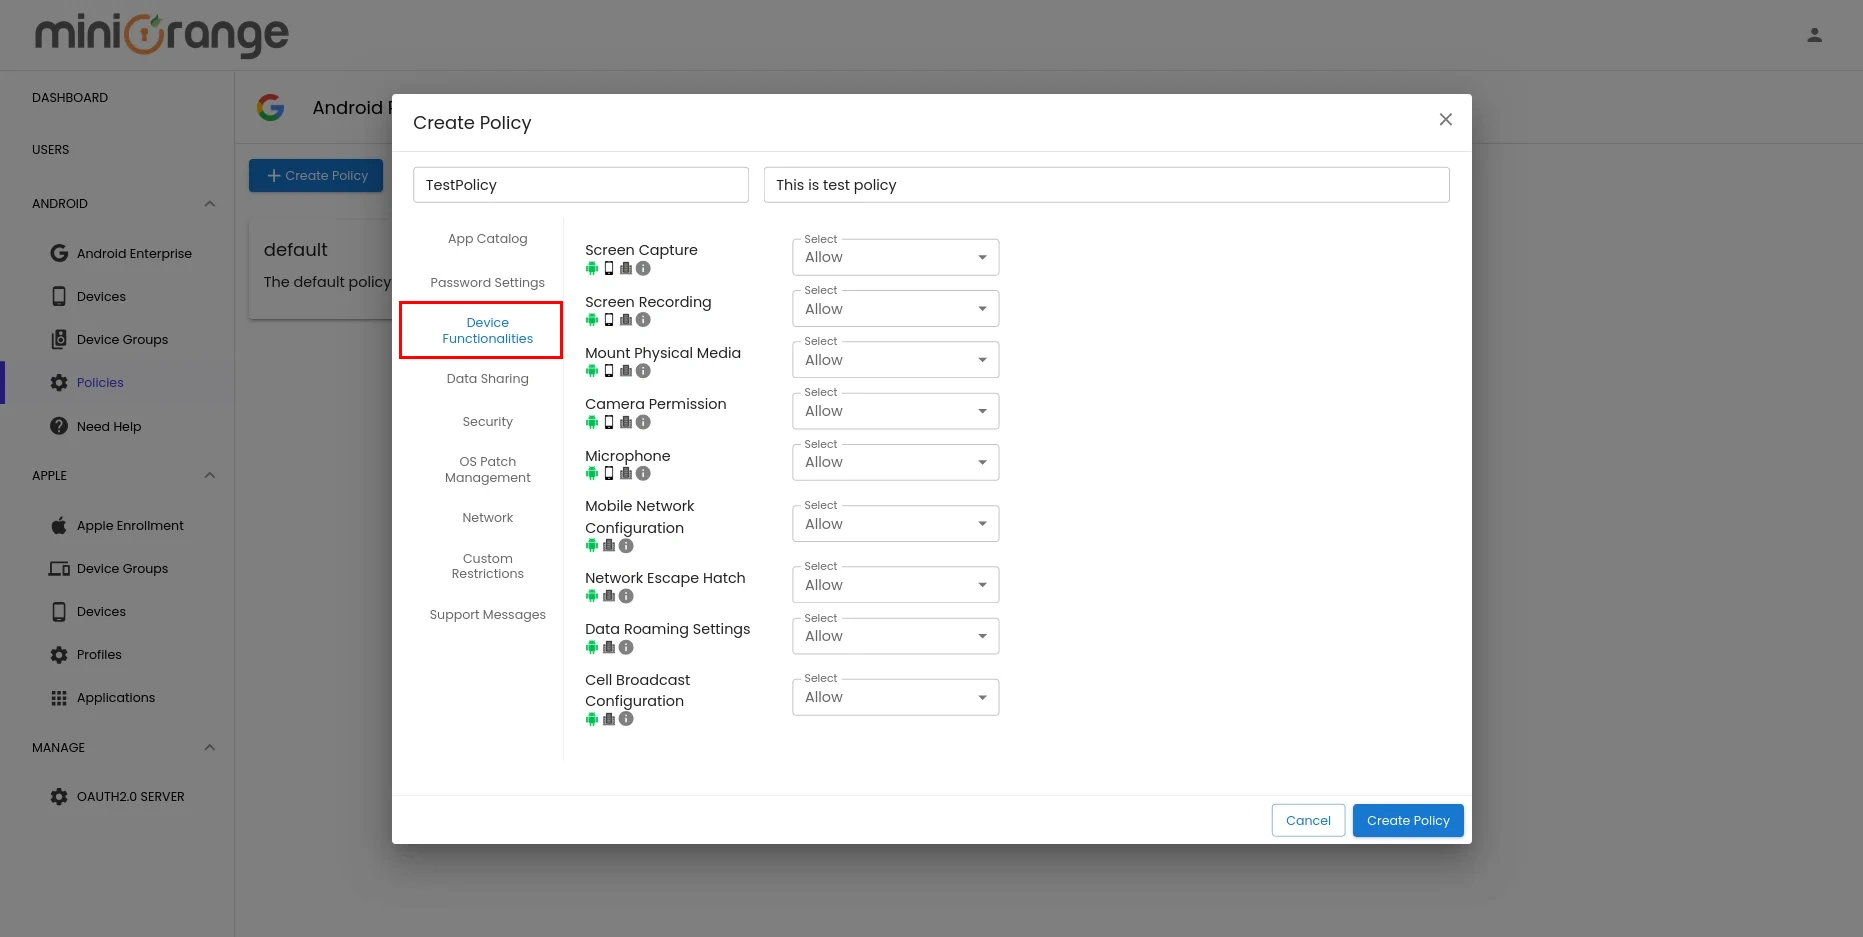Switch to the Password Settings tab
1863x937 pixels.
487,282
